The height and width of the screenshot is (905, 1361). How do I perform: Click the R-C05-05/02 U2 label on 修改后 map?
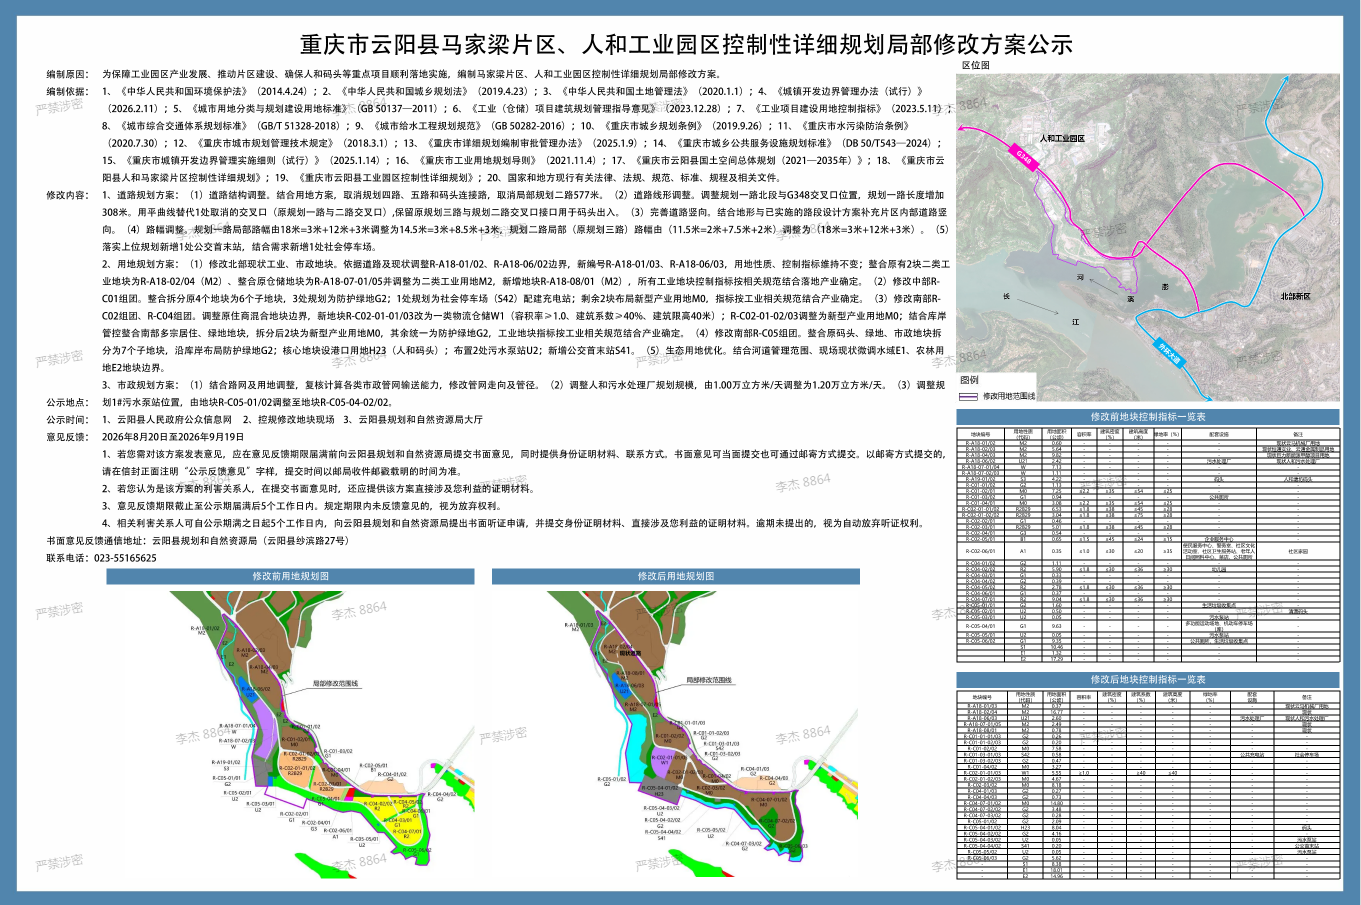tap(711, 832)
